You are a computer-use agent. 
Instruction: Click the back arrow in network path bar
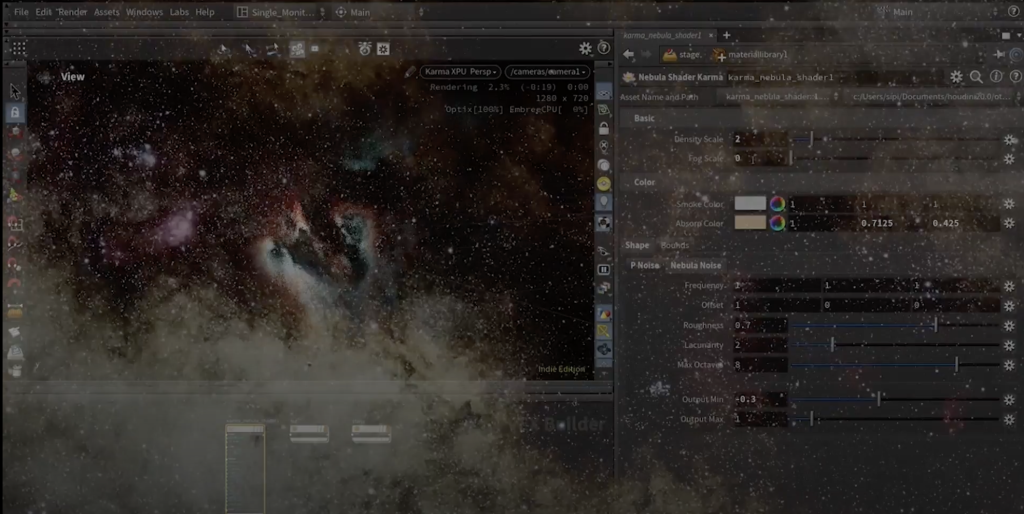point(628,54)
